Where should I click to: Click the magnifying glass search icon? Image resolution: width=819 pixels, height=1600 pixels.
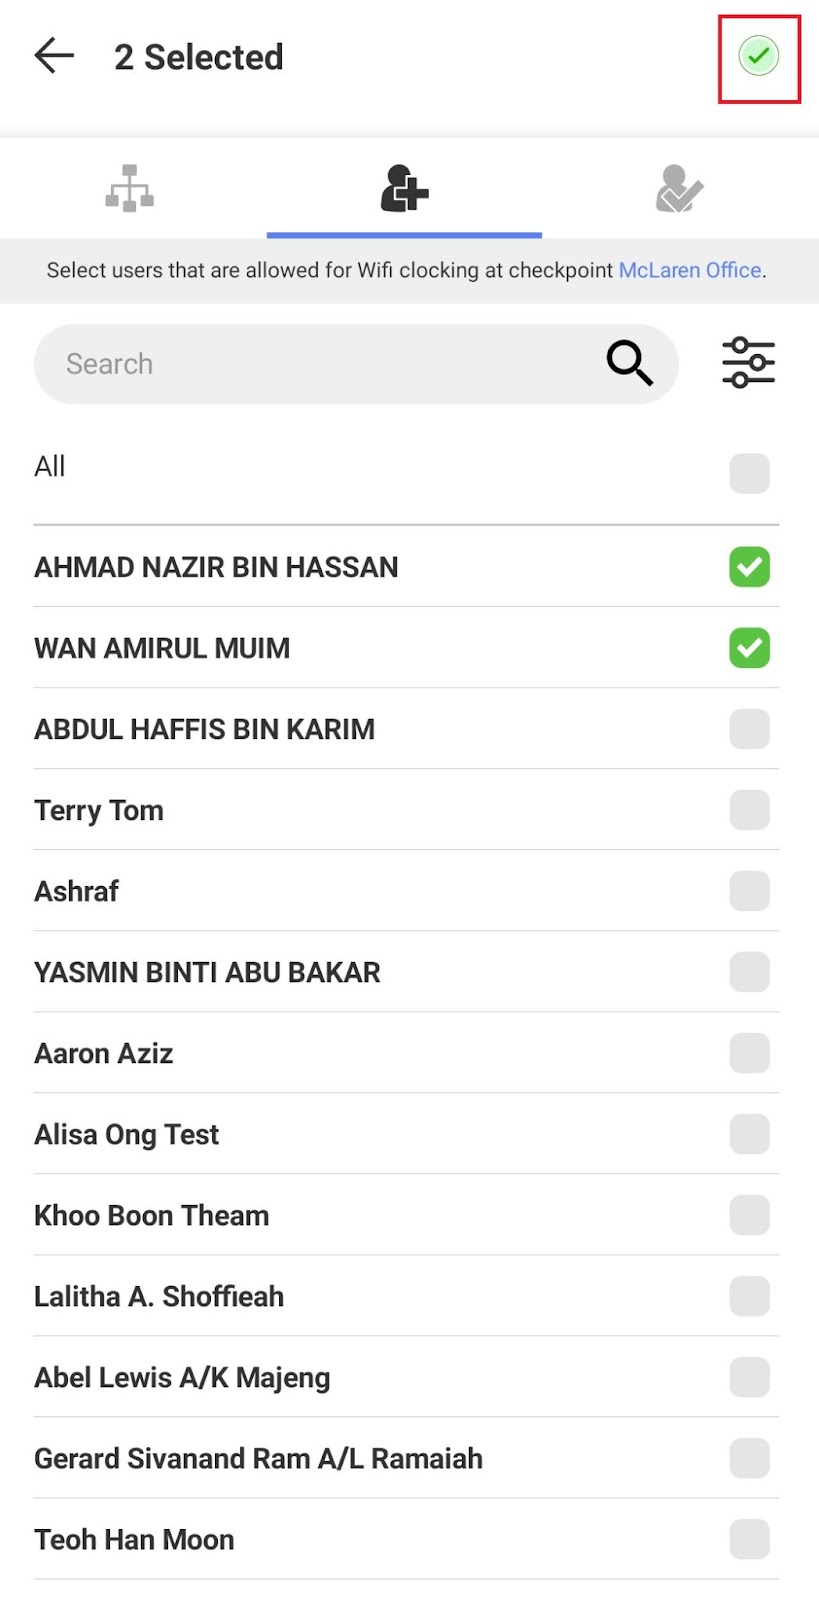point(629,363)
